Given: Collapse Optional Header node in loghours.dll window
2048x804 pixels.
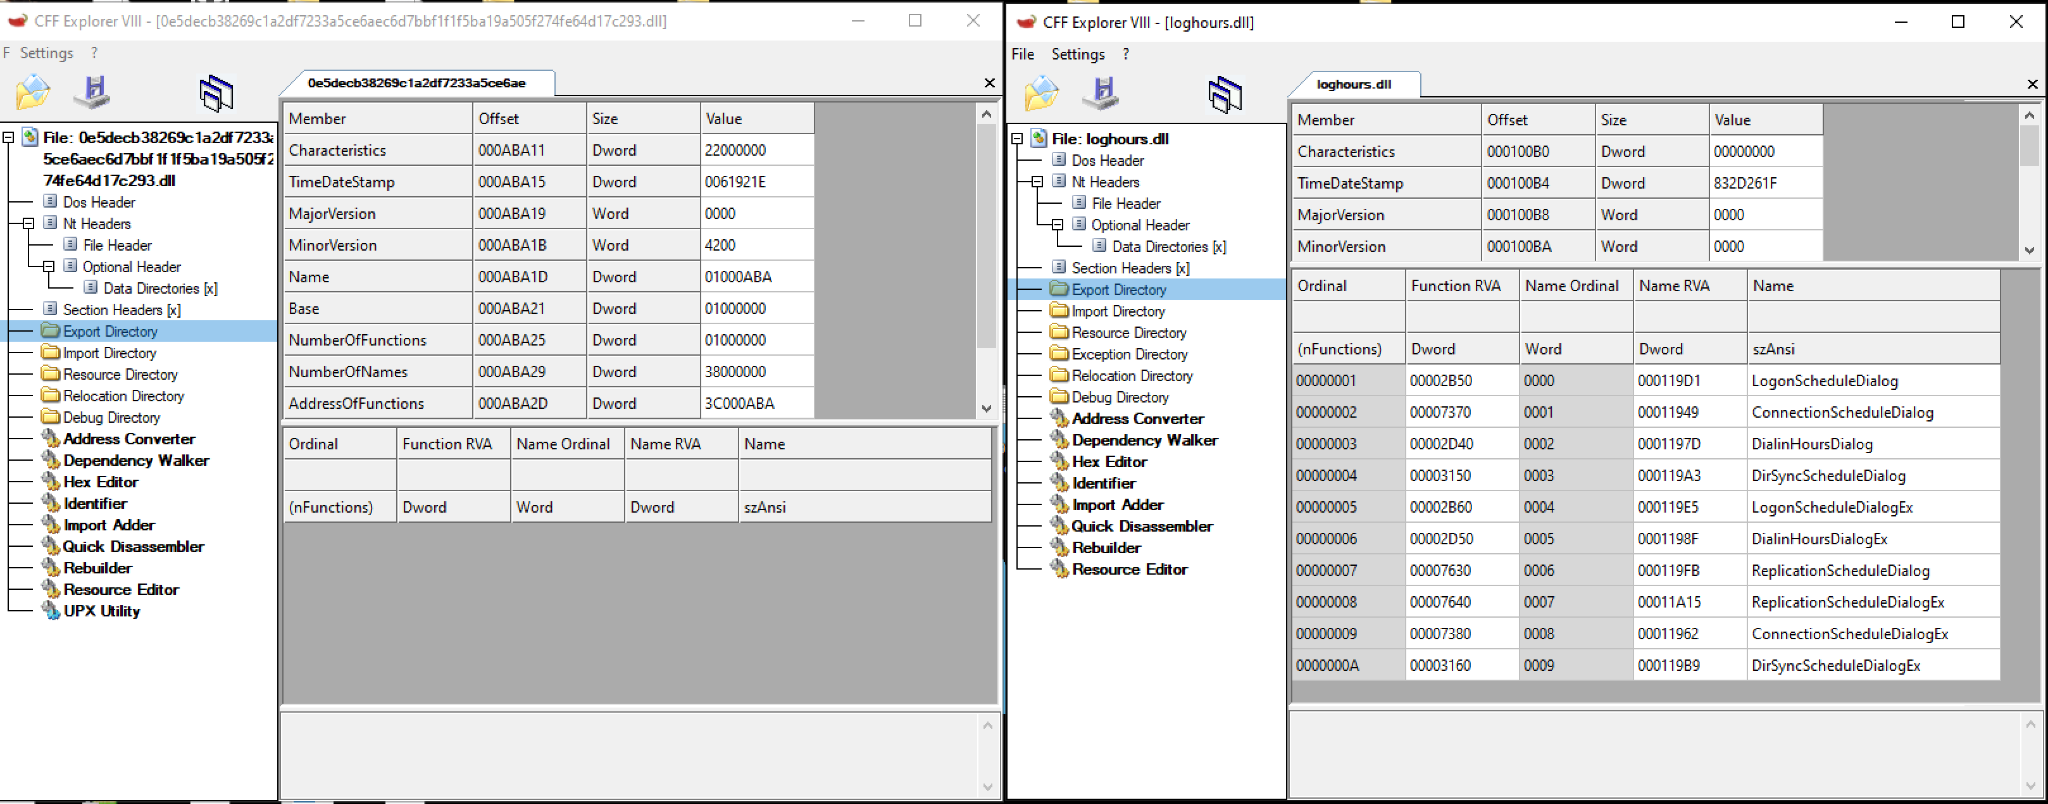Looking at the screenshot, I should tap(1057, 225).
